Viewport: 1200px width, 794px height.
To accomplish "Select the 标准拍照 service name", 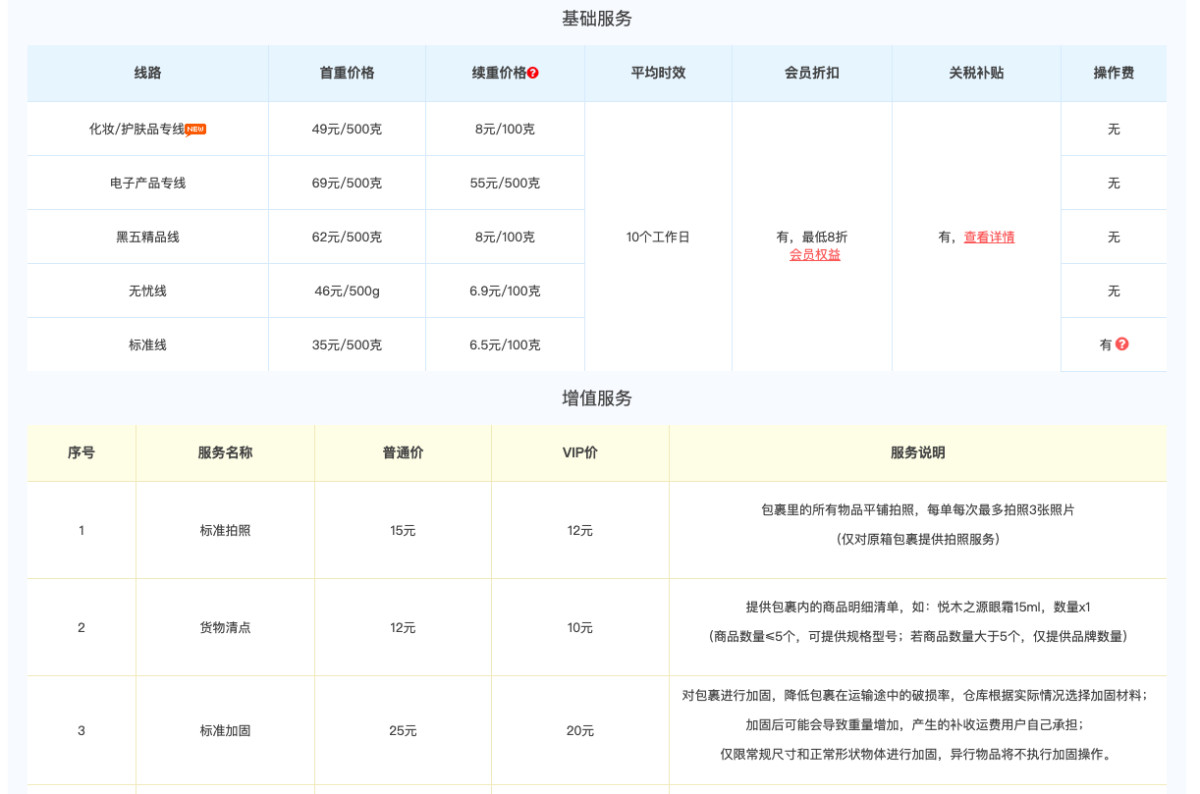I will [225, 530].
